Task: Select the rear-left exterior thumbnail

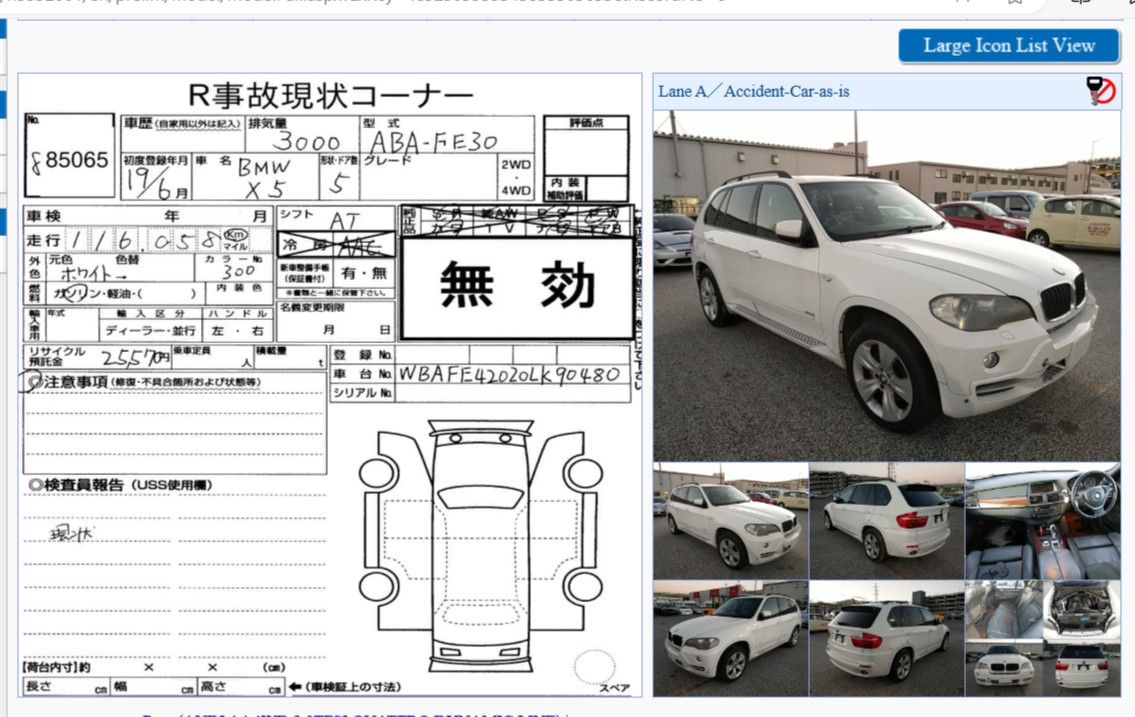Action: click(x=887, y=521)
